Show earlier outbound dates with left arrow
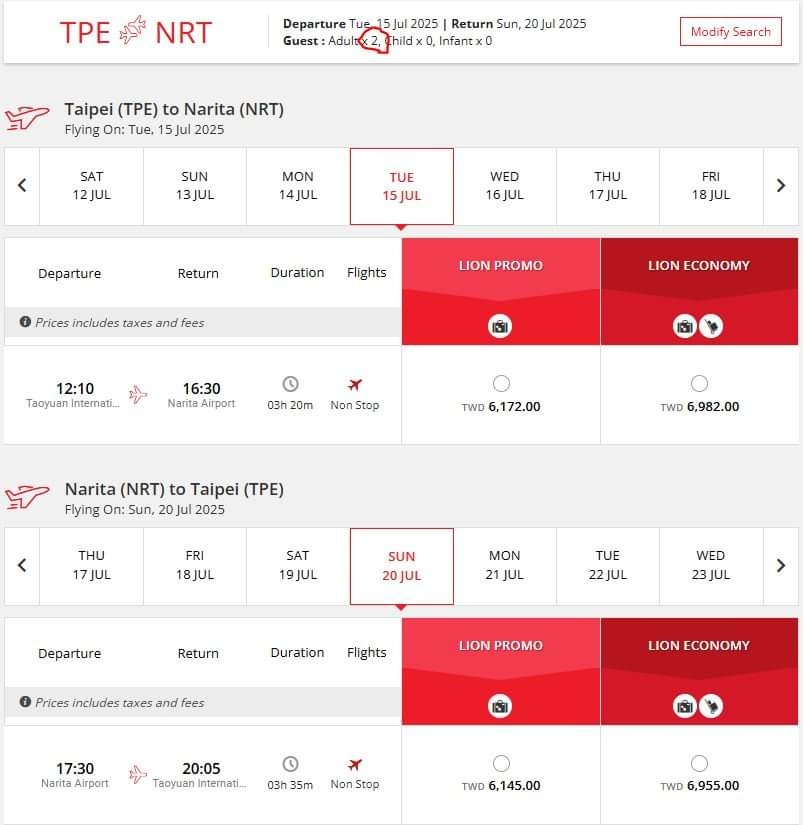Viewport: 803px width, 825px height. (22, 186)
